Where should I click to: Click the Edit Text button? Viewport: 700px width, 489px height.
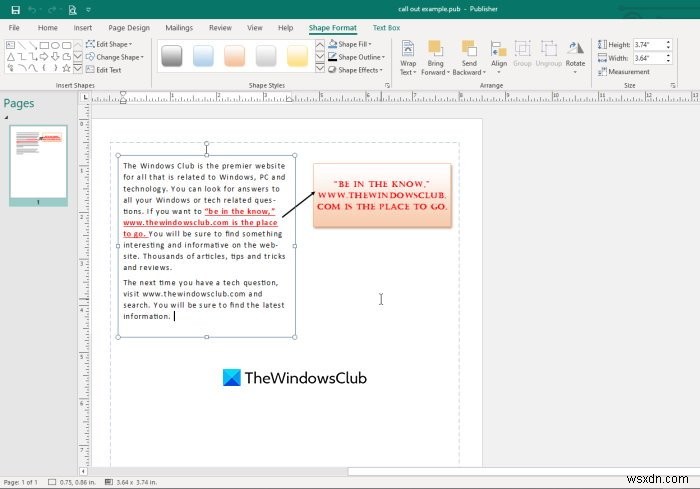(104, 70)
